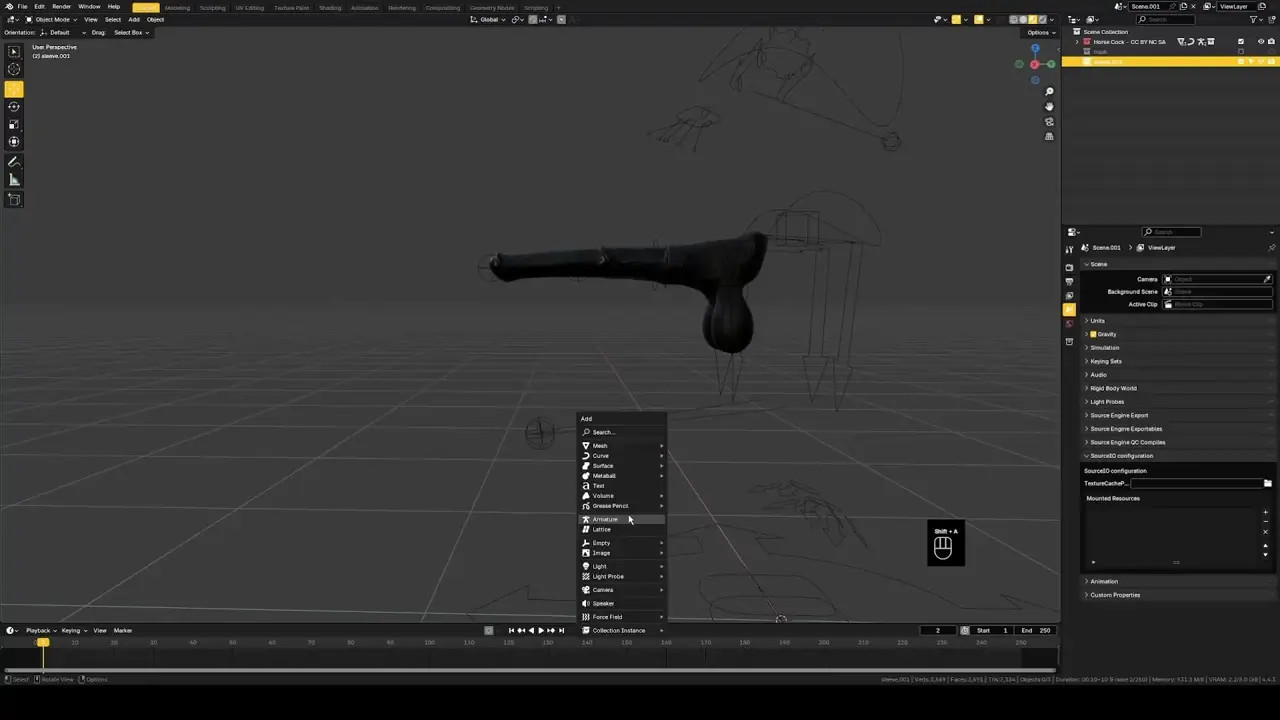
Task: Choose Armature in the Add menu
Action: [622, 519]
